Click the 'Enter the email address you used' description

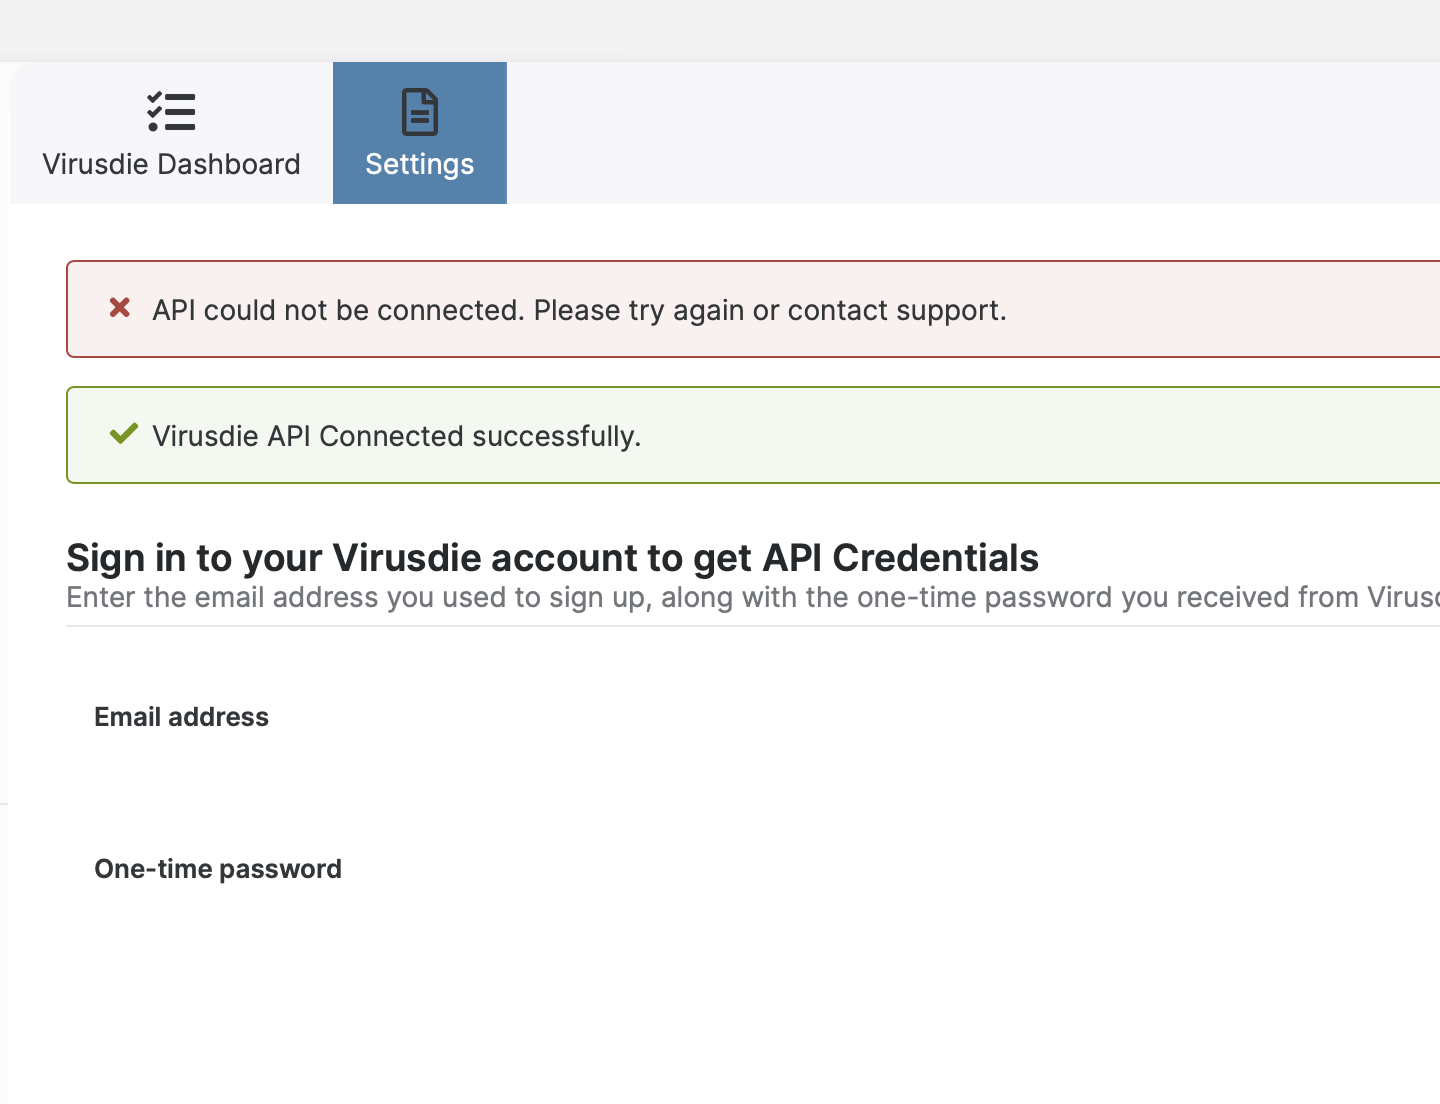coord(753,597)
